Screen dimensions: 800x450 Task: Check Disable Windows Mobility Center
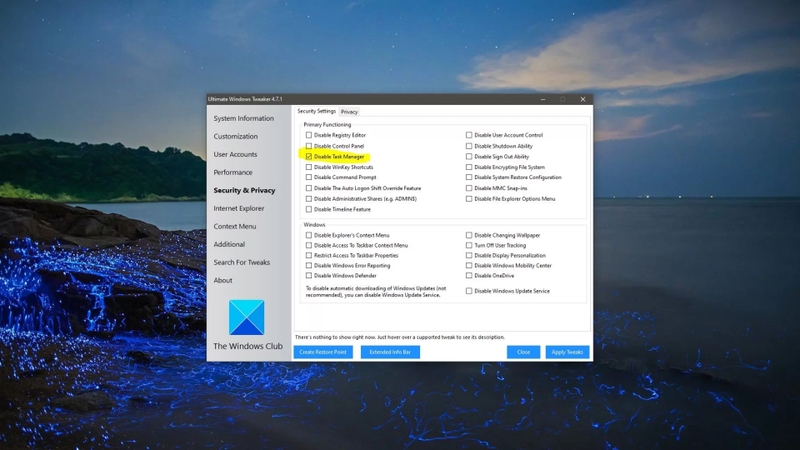(x=469, y=265)
